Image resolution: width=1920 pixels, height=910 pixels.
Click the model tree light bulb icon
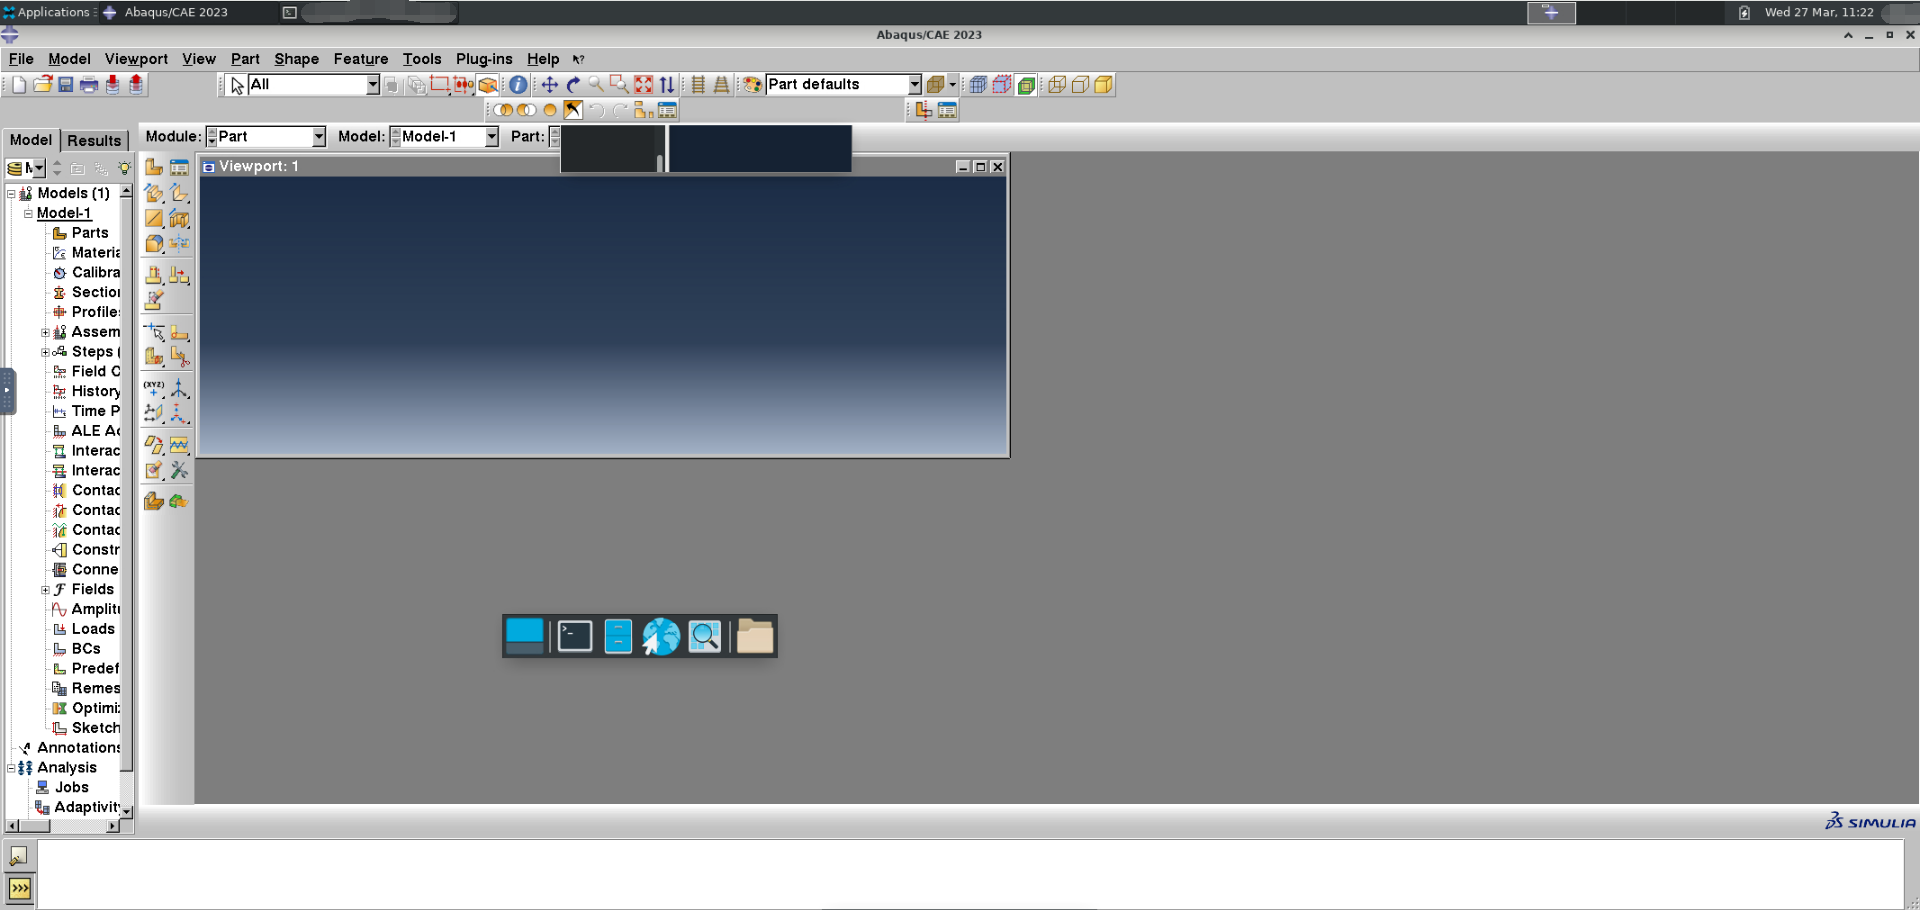[x=124, y=168]
